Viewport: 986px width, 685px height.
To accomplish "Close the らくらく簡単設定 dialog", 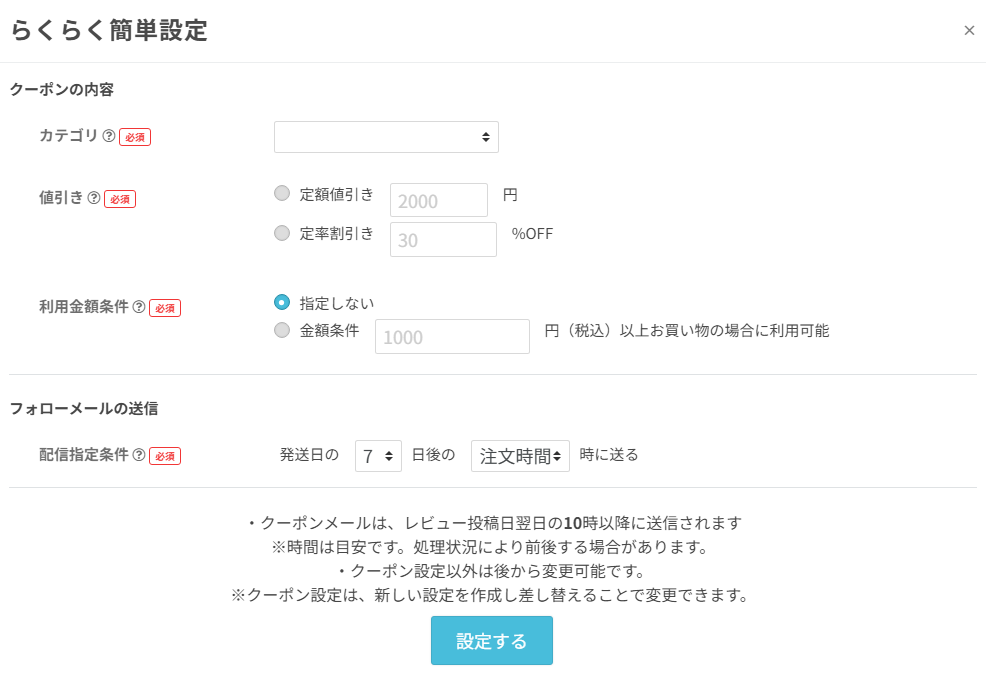I will [969, 31].
